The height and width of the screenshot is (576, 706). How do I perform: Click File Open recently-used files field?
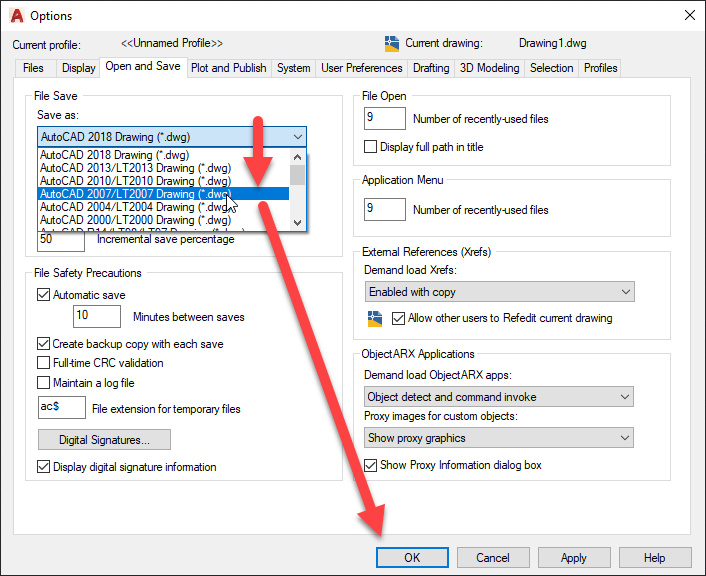click(385, 118)
